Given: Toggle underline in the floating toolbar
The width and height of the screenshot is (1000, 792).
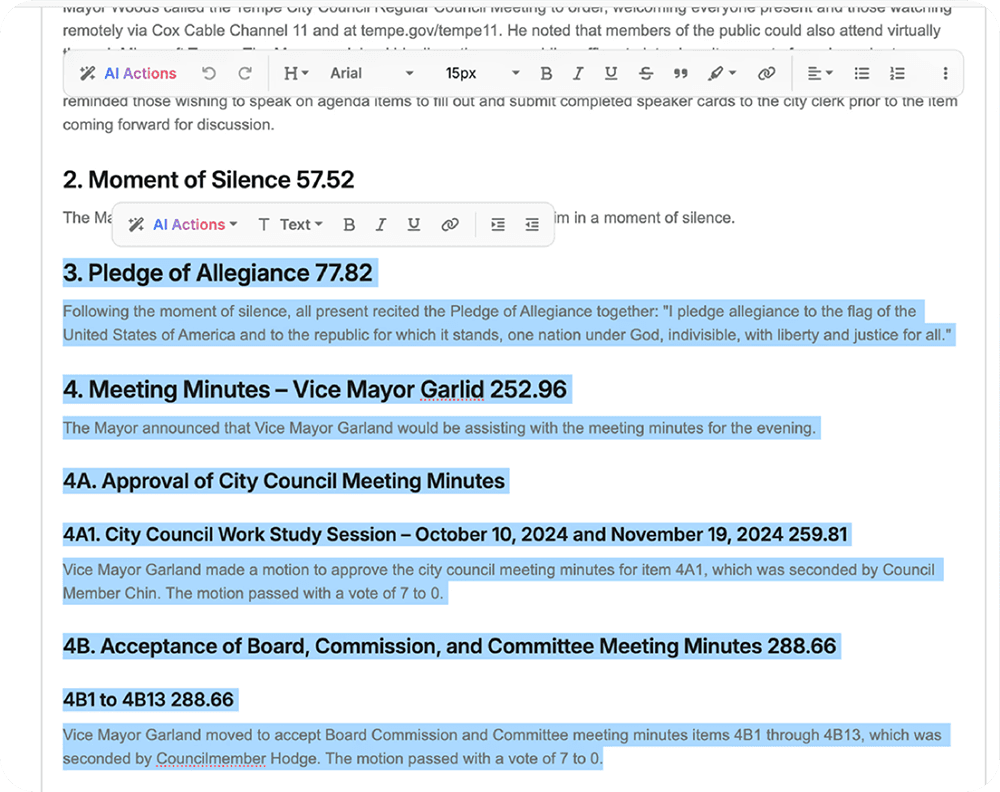Looking at the screenshot, I should 413,224.
